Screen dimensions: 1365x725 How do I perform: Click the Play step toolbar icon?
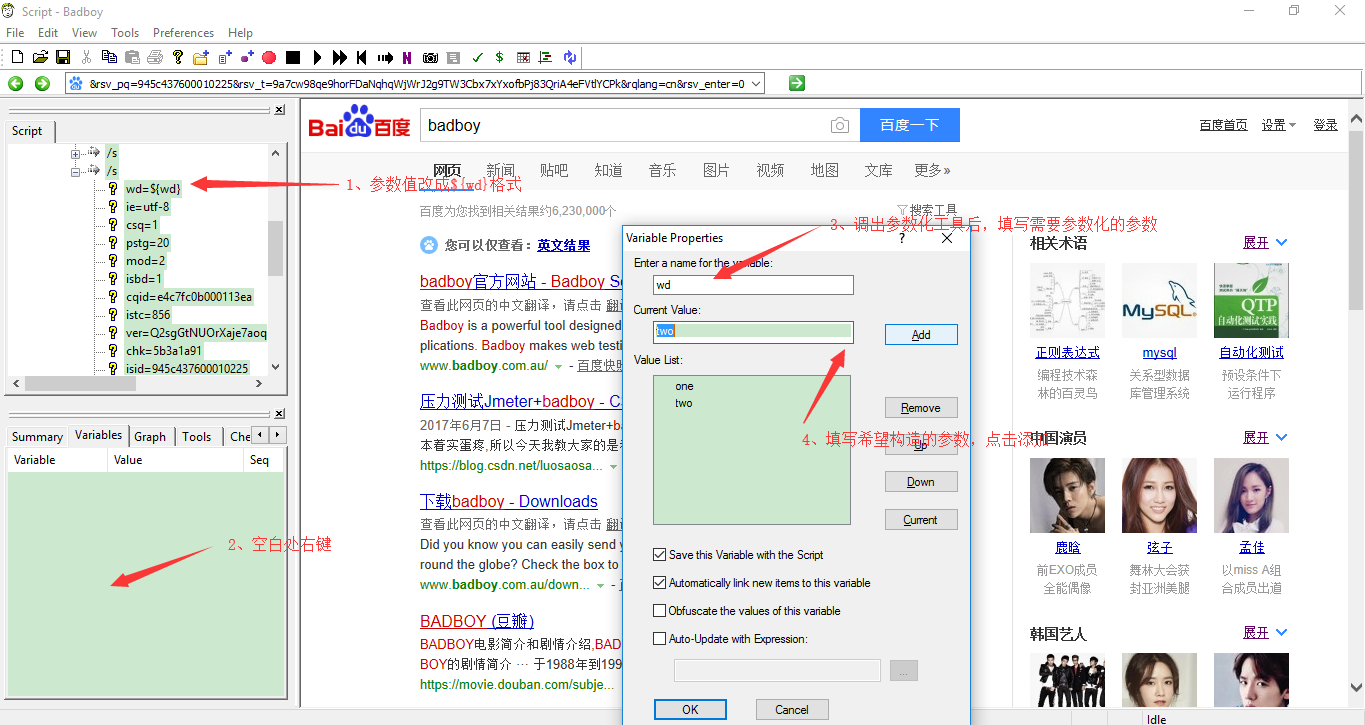pos(318,57)
